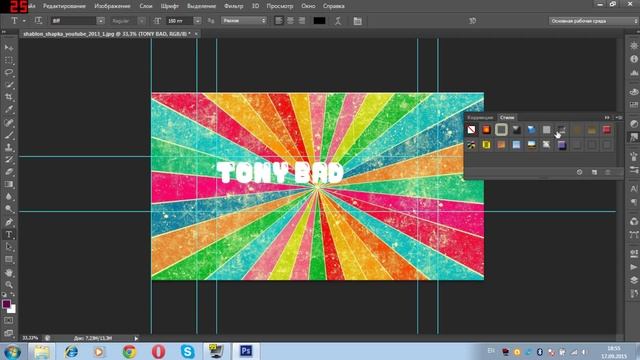Open the Изображение menu
The width and height of the screenshot is (640, 360).
(112, 6)
